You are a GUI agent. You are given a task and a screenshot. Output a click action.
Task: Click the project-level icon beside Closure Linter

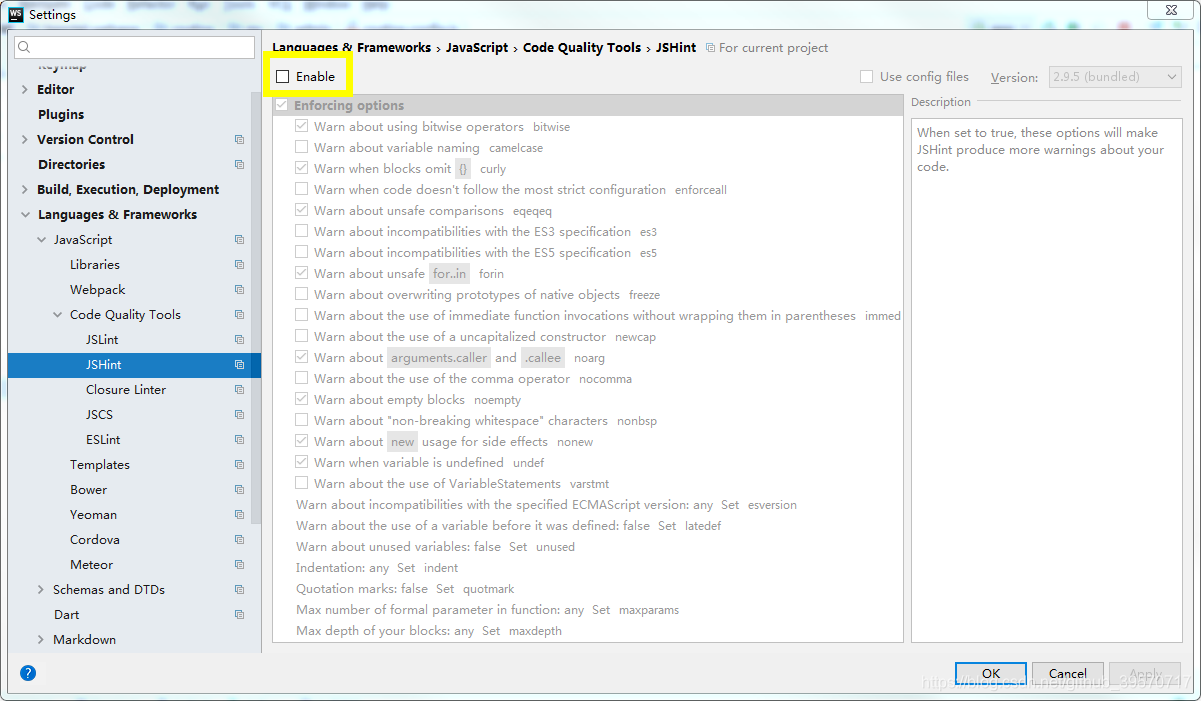[239, 390]
